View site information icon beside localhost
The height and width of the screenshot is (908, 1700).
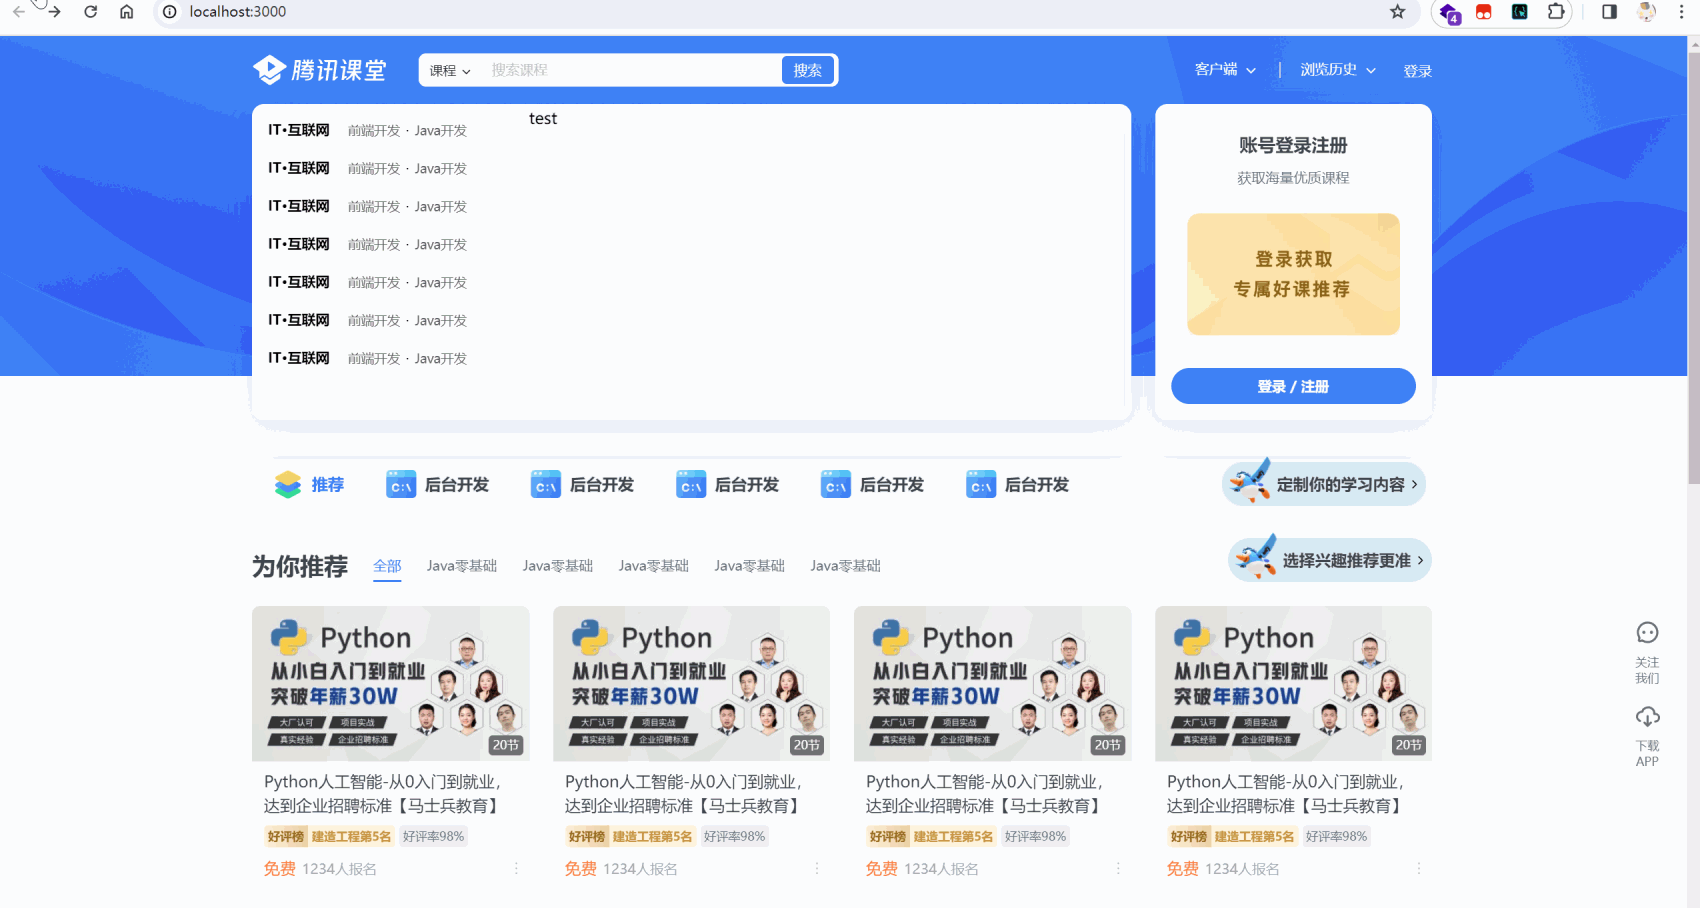[x=170, y=12]
